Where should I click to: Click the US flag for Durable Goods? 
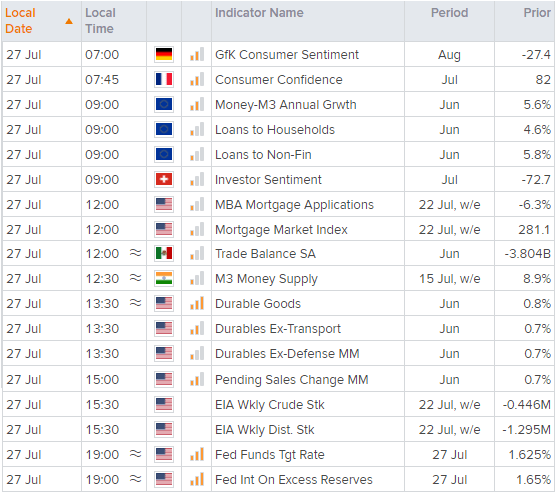pos(164,303)
